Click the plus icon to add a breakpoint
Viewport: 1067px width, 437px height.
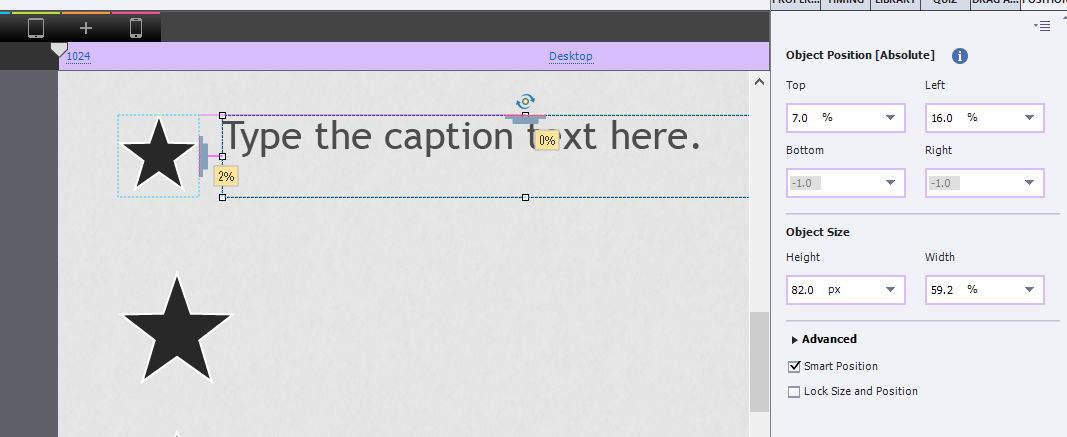point(86,28)
